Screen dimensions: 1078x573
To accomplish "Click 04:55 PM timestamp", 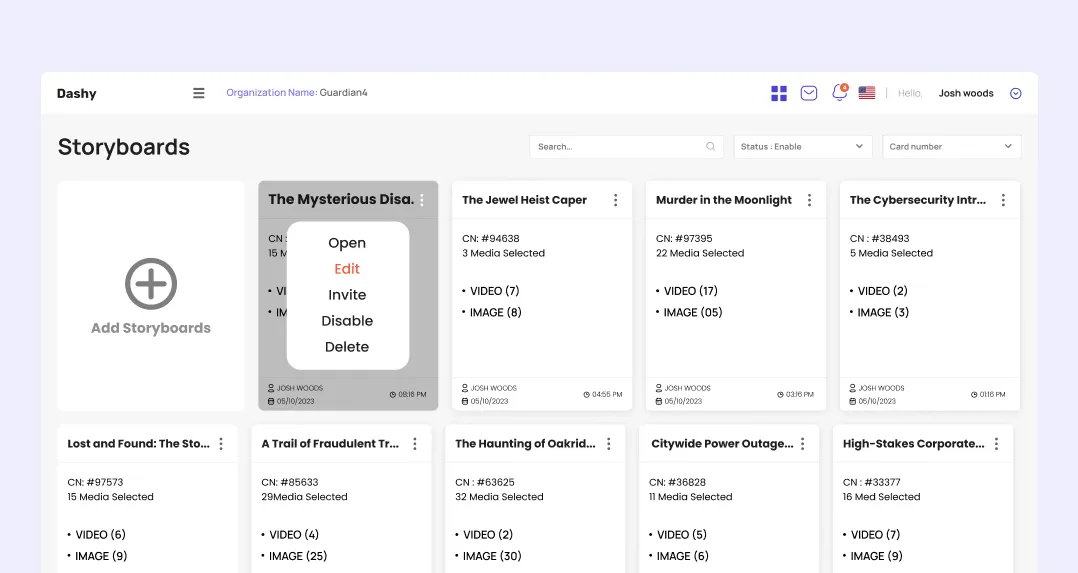I will coord(603,395).
